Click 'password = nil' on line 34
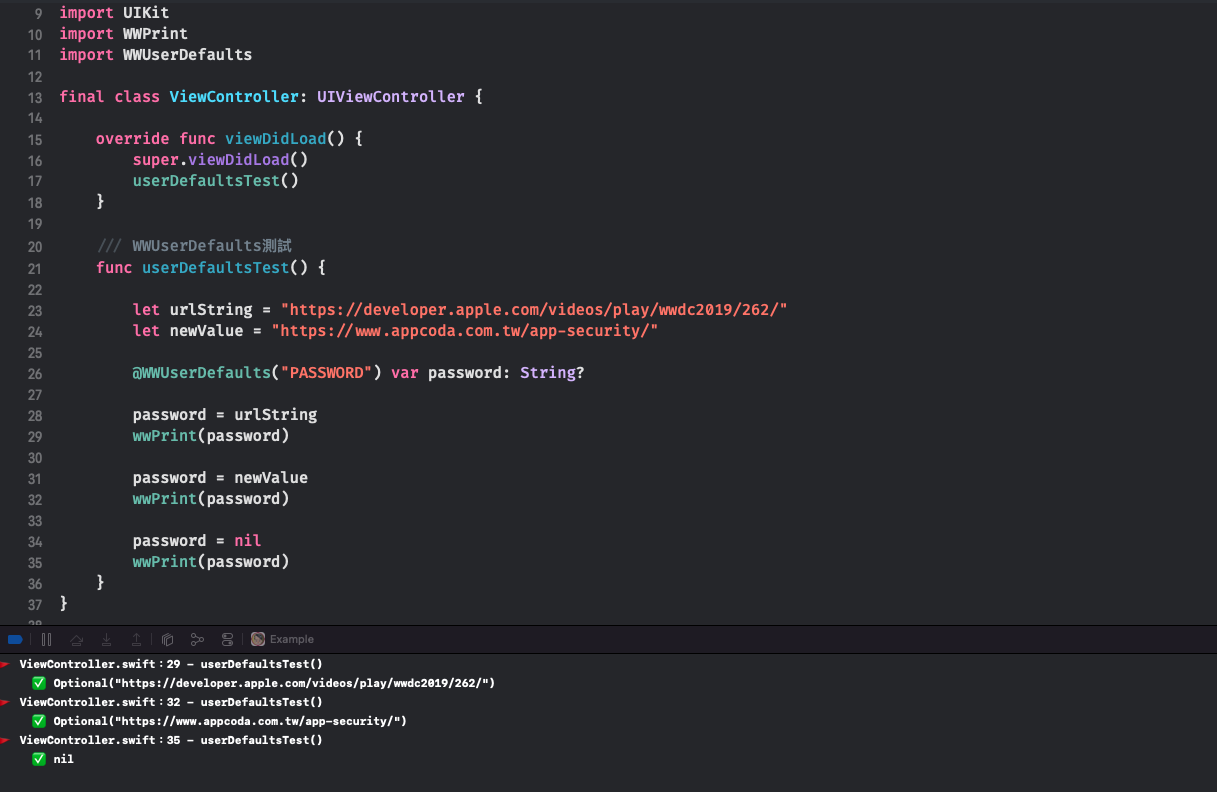The width and height of the screenshot is (1217, 792). [x=197, y=541]
